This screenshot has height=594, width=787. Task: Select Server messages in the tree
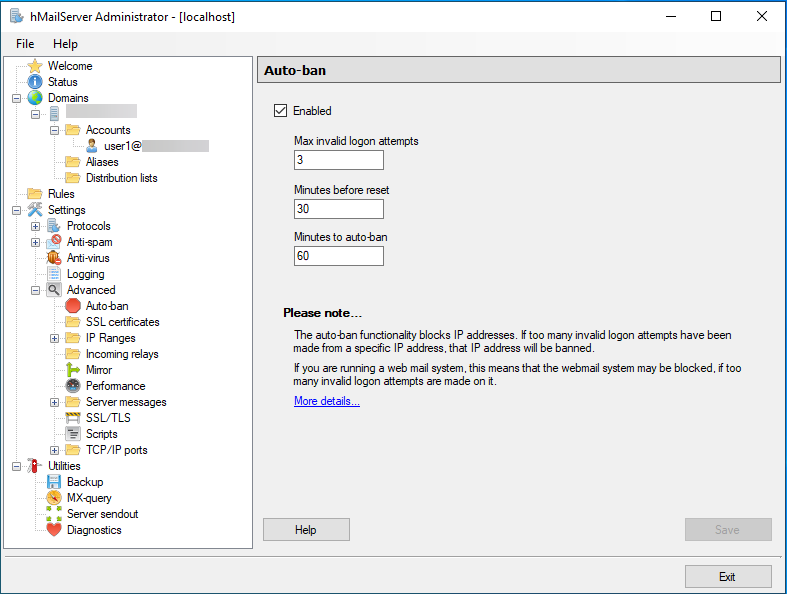(x=126, y=402)
